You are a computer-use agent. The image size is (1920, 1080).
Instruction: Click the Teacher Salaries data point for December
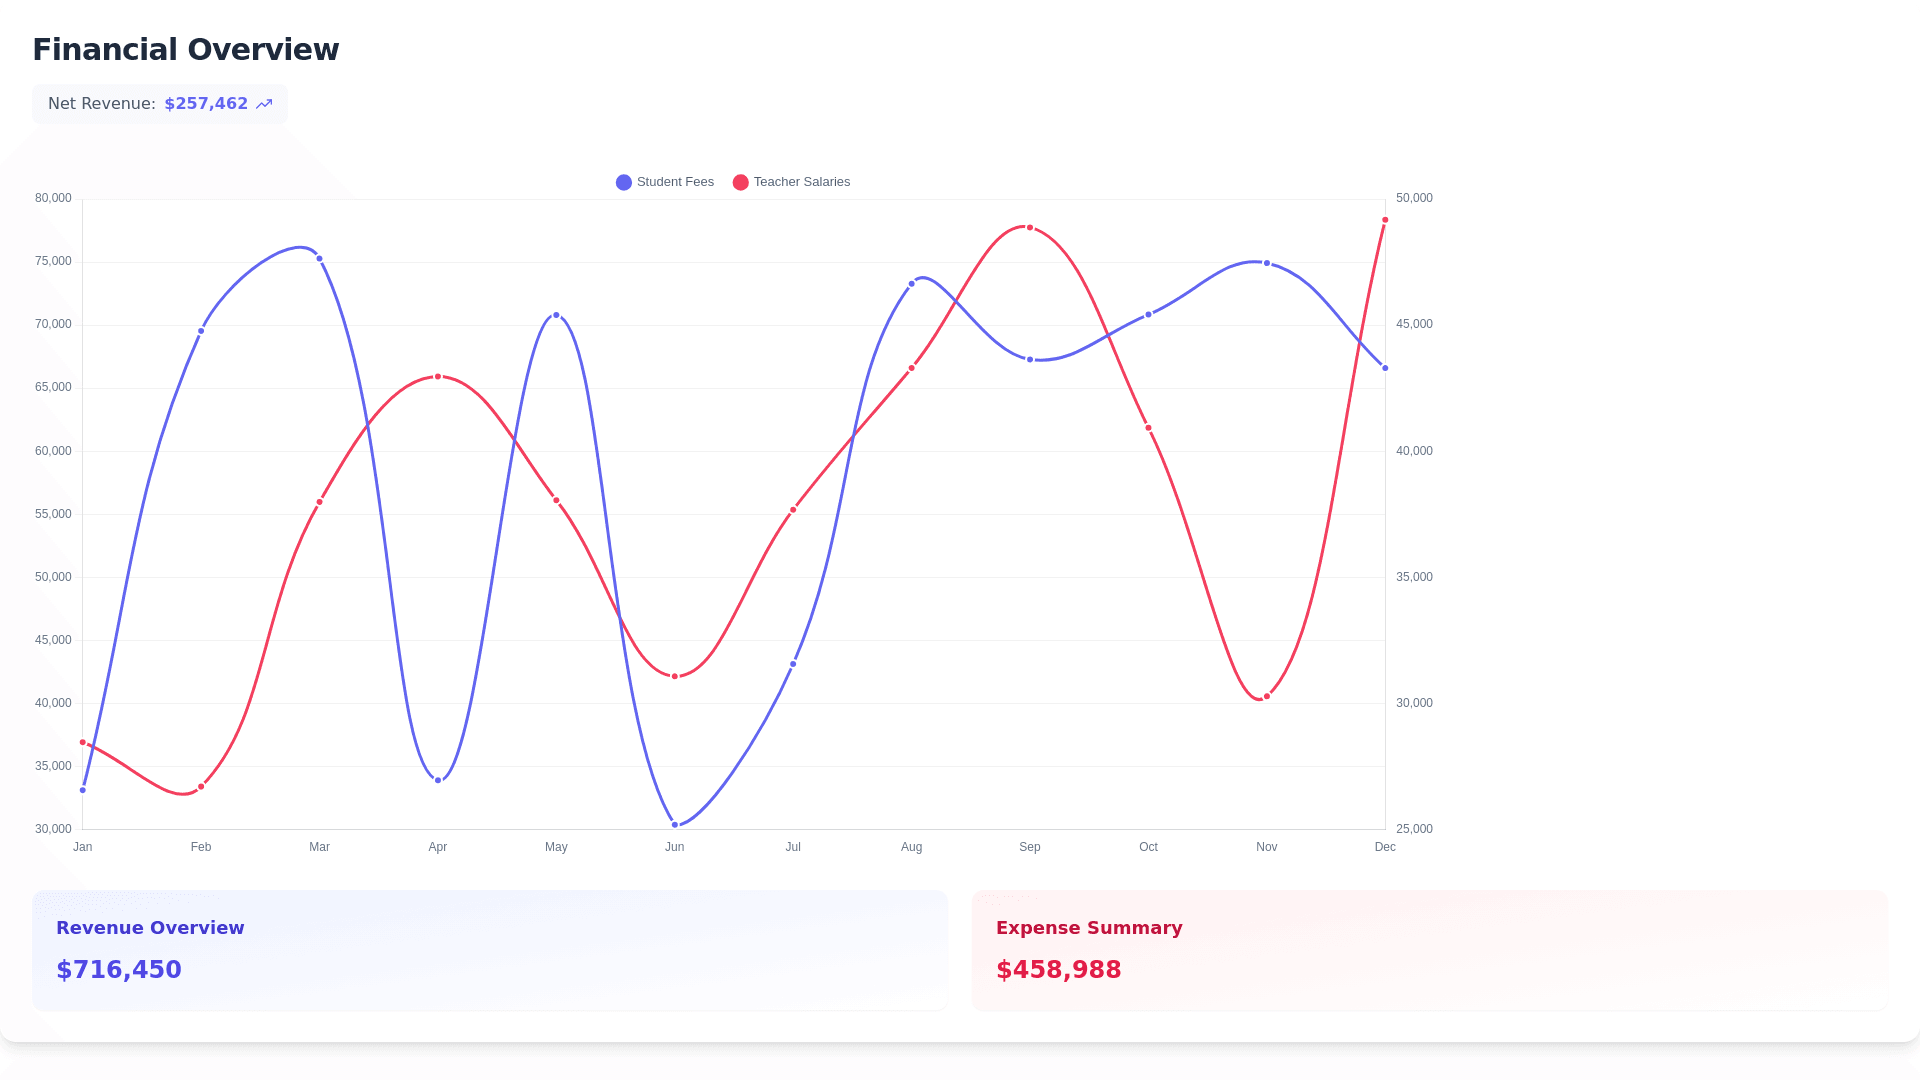click(x=1385, y=220)
